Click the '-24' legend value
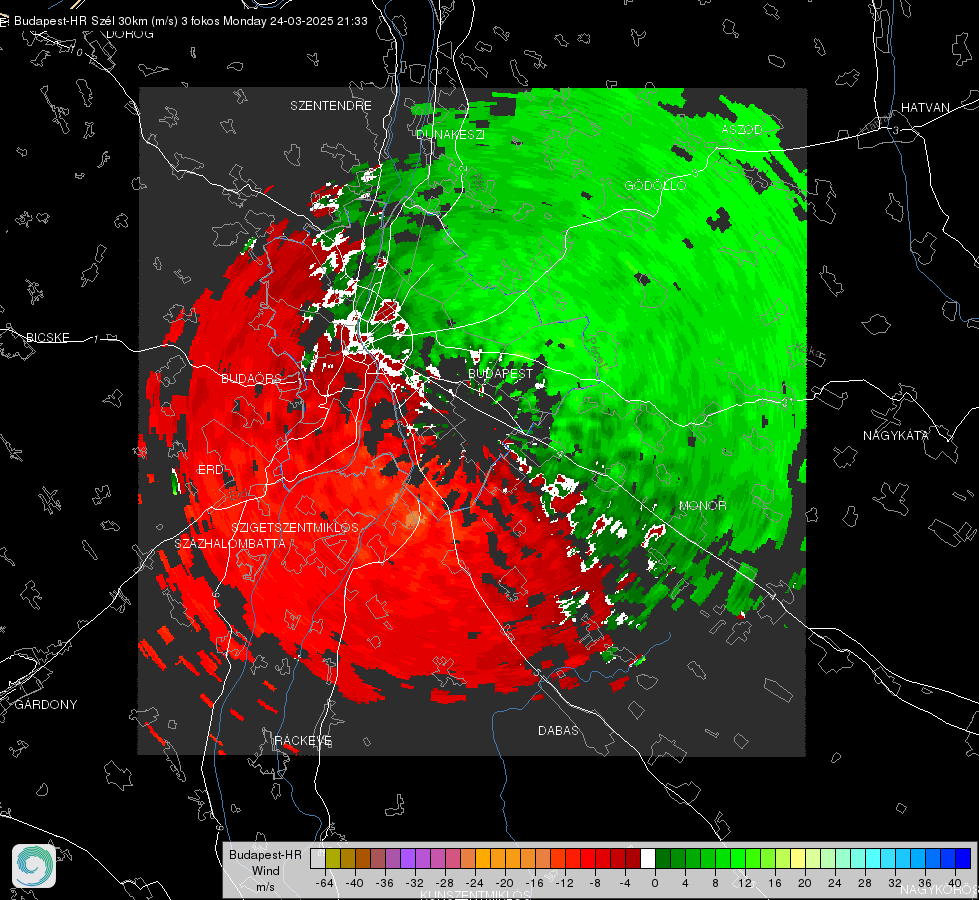This screenshot has width=979, height=900. 475,883
